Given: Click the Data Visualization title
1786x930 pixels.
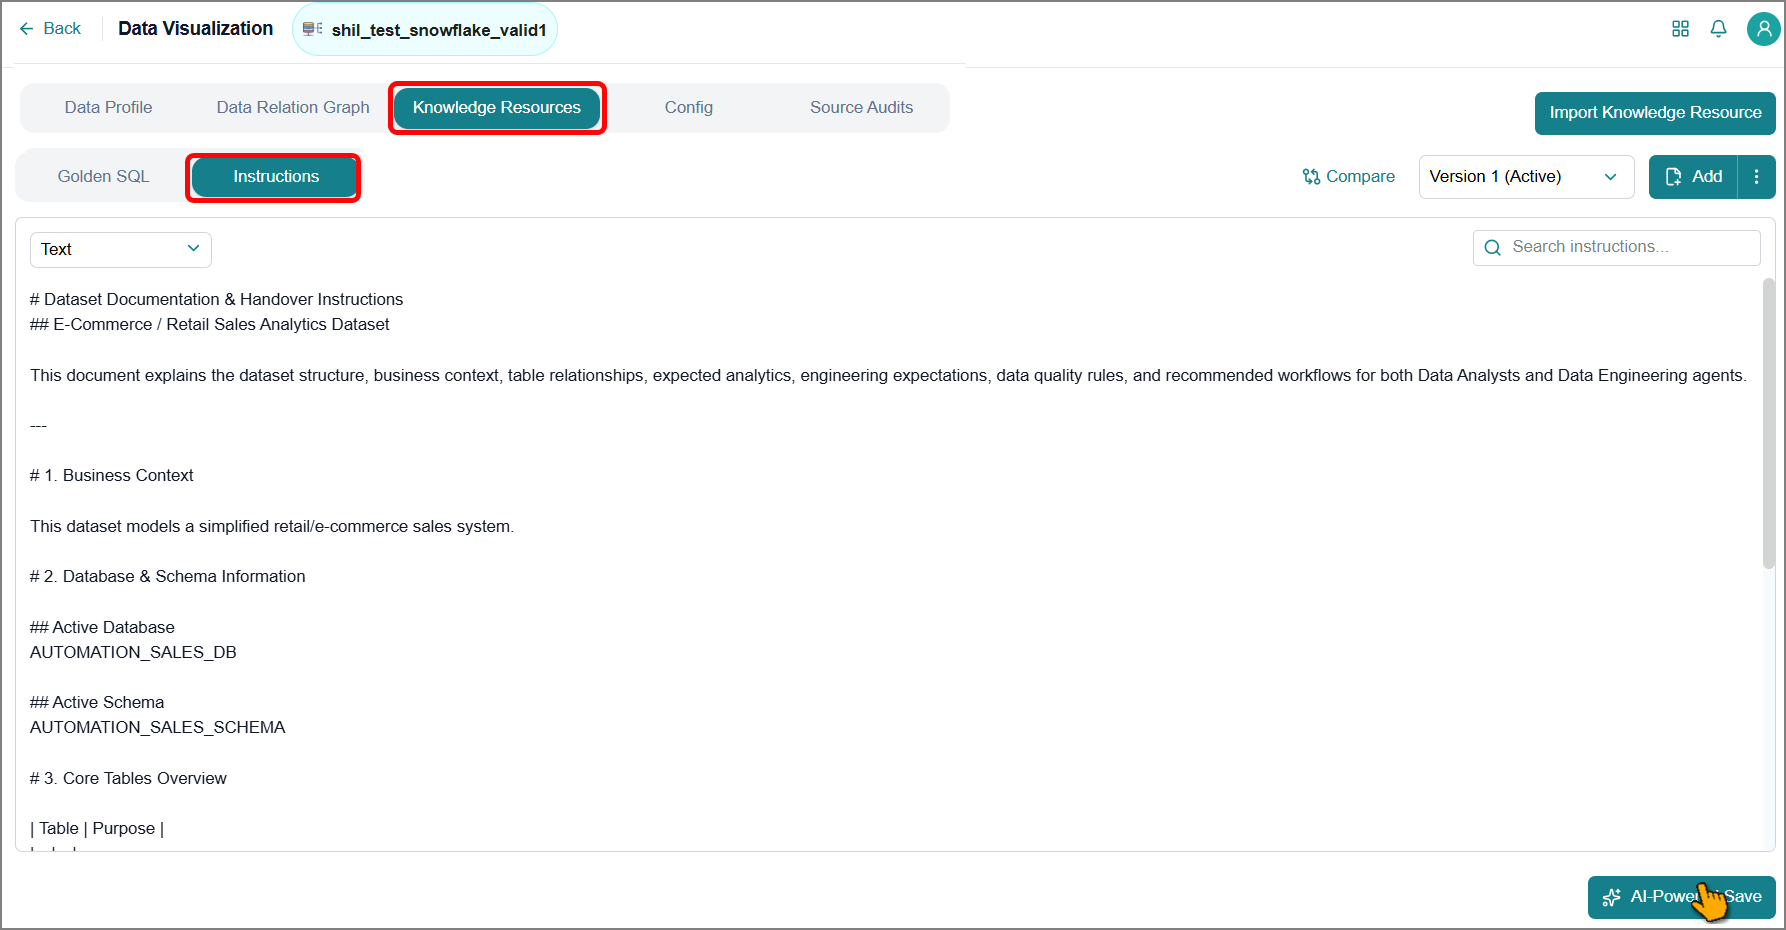Looking at the screenshot, I should pyautogui.click(x=195, y=28).
